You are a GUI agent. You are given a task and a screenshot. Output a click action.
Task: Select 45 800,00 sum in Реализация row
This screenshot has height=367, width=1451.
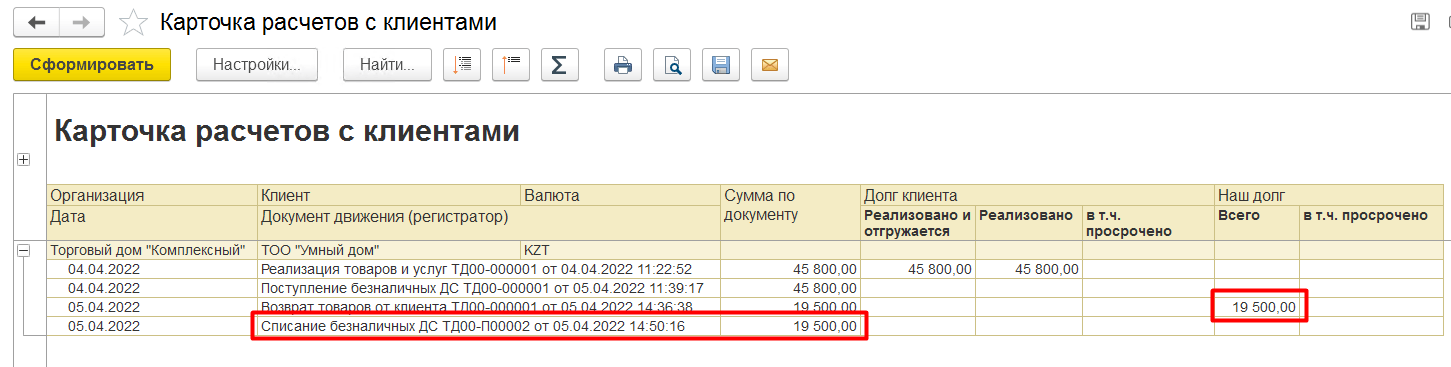tap(790, 268)
